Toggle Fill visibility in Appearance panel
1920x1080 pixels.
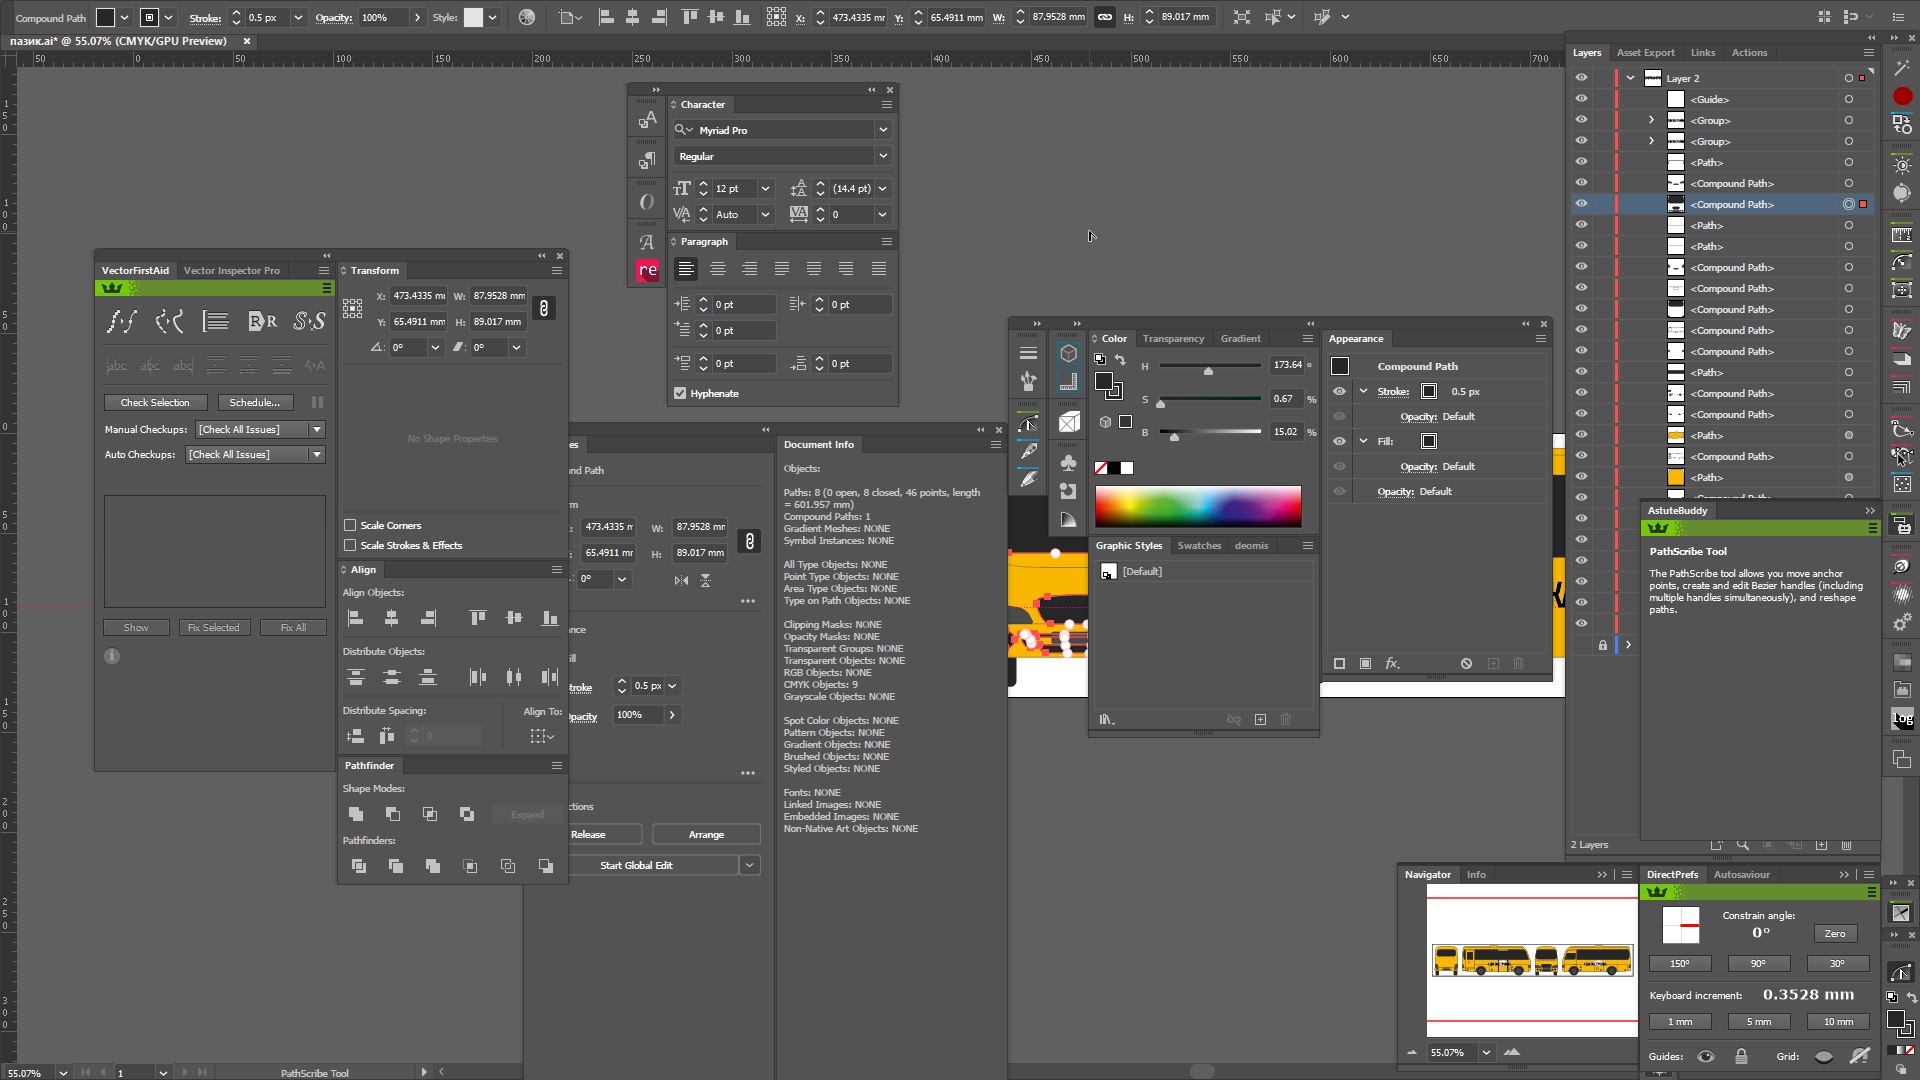pos(1339,441)
